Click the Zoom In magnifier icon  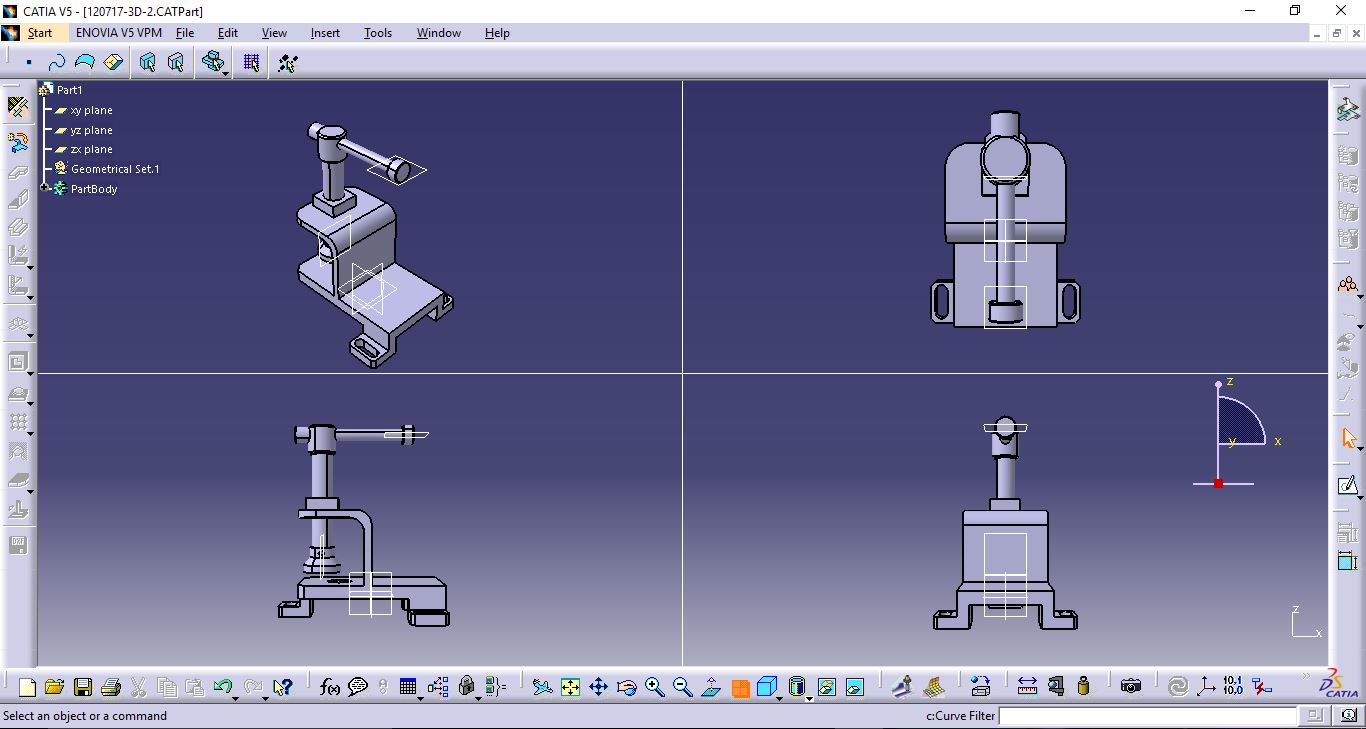pos(656,687)
